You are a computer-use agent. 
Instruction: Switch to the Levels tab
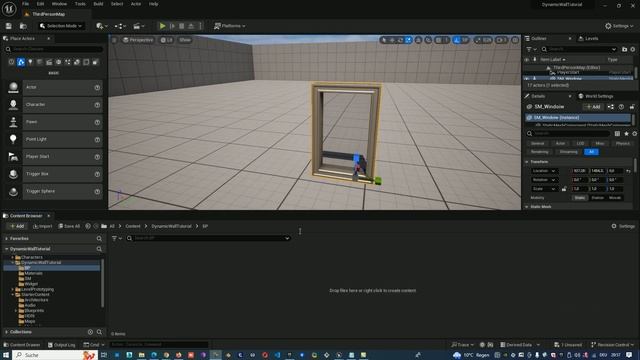[588, 38]
